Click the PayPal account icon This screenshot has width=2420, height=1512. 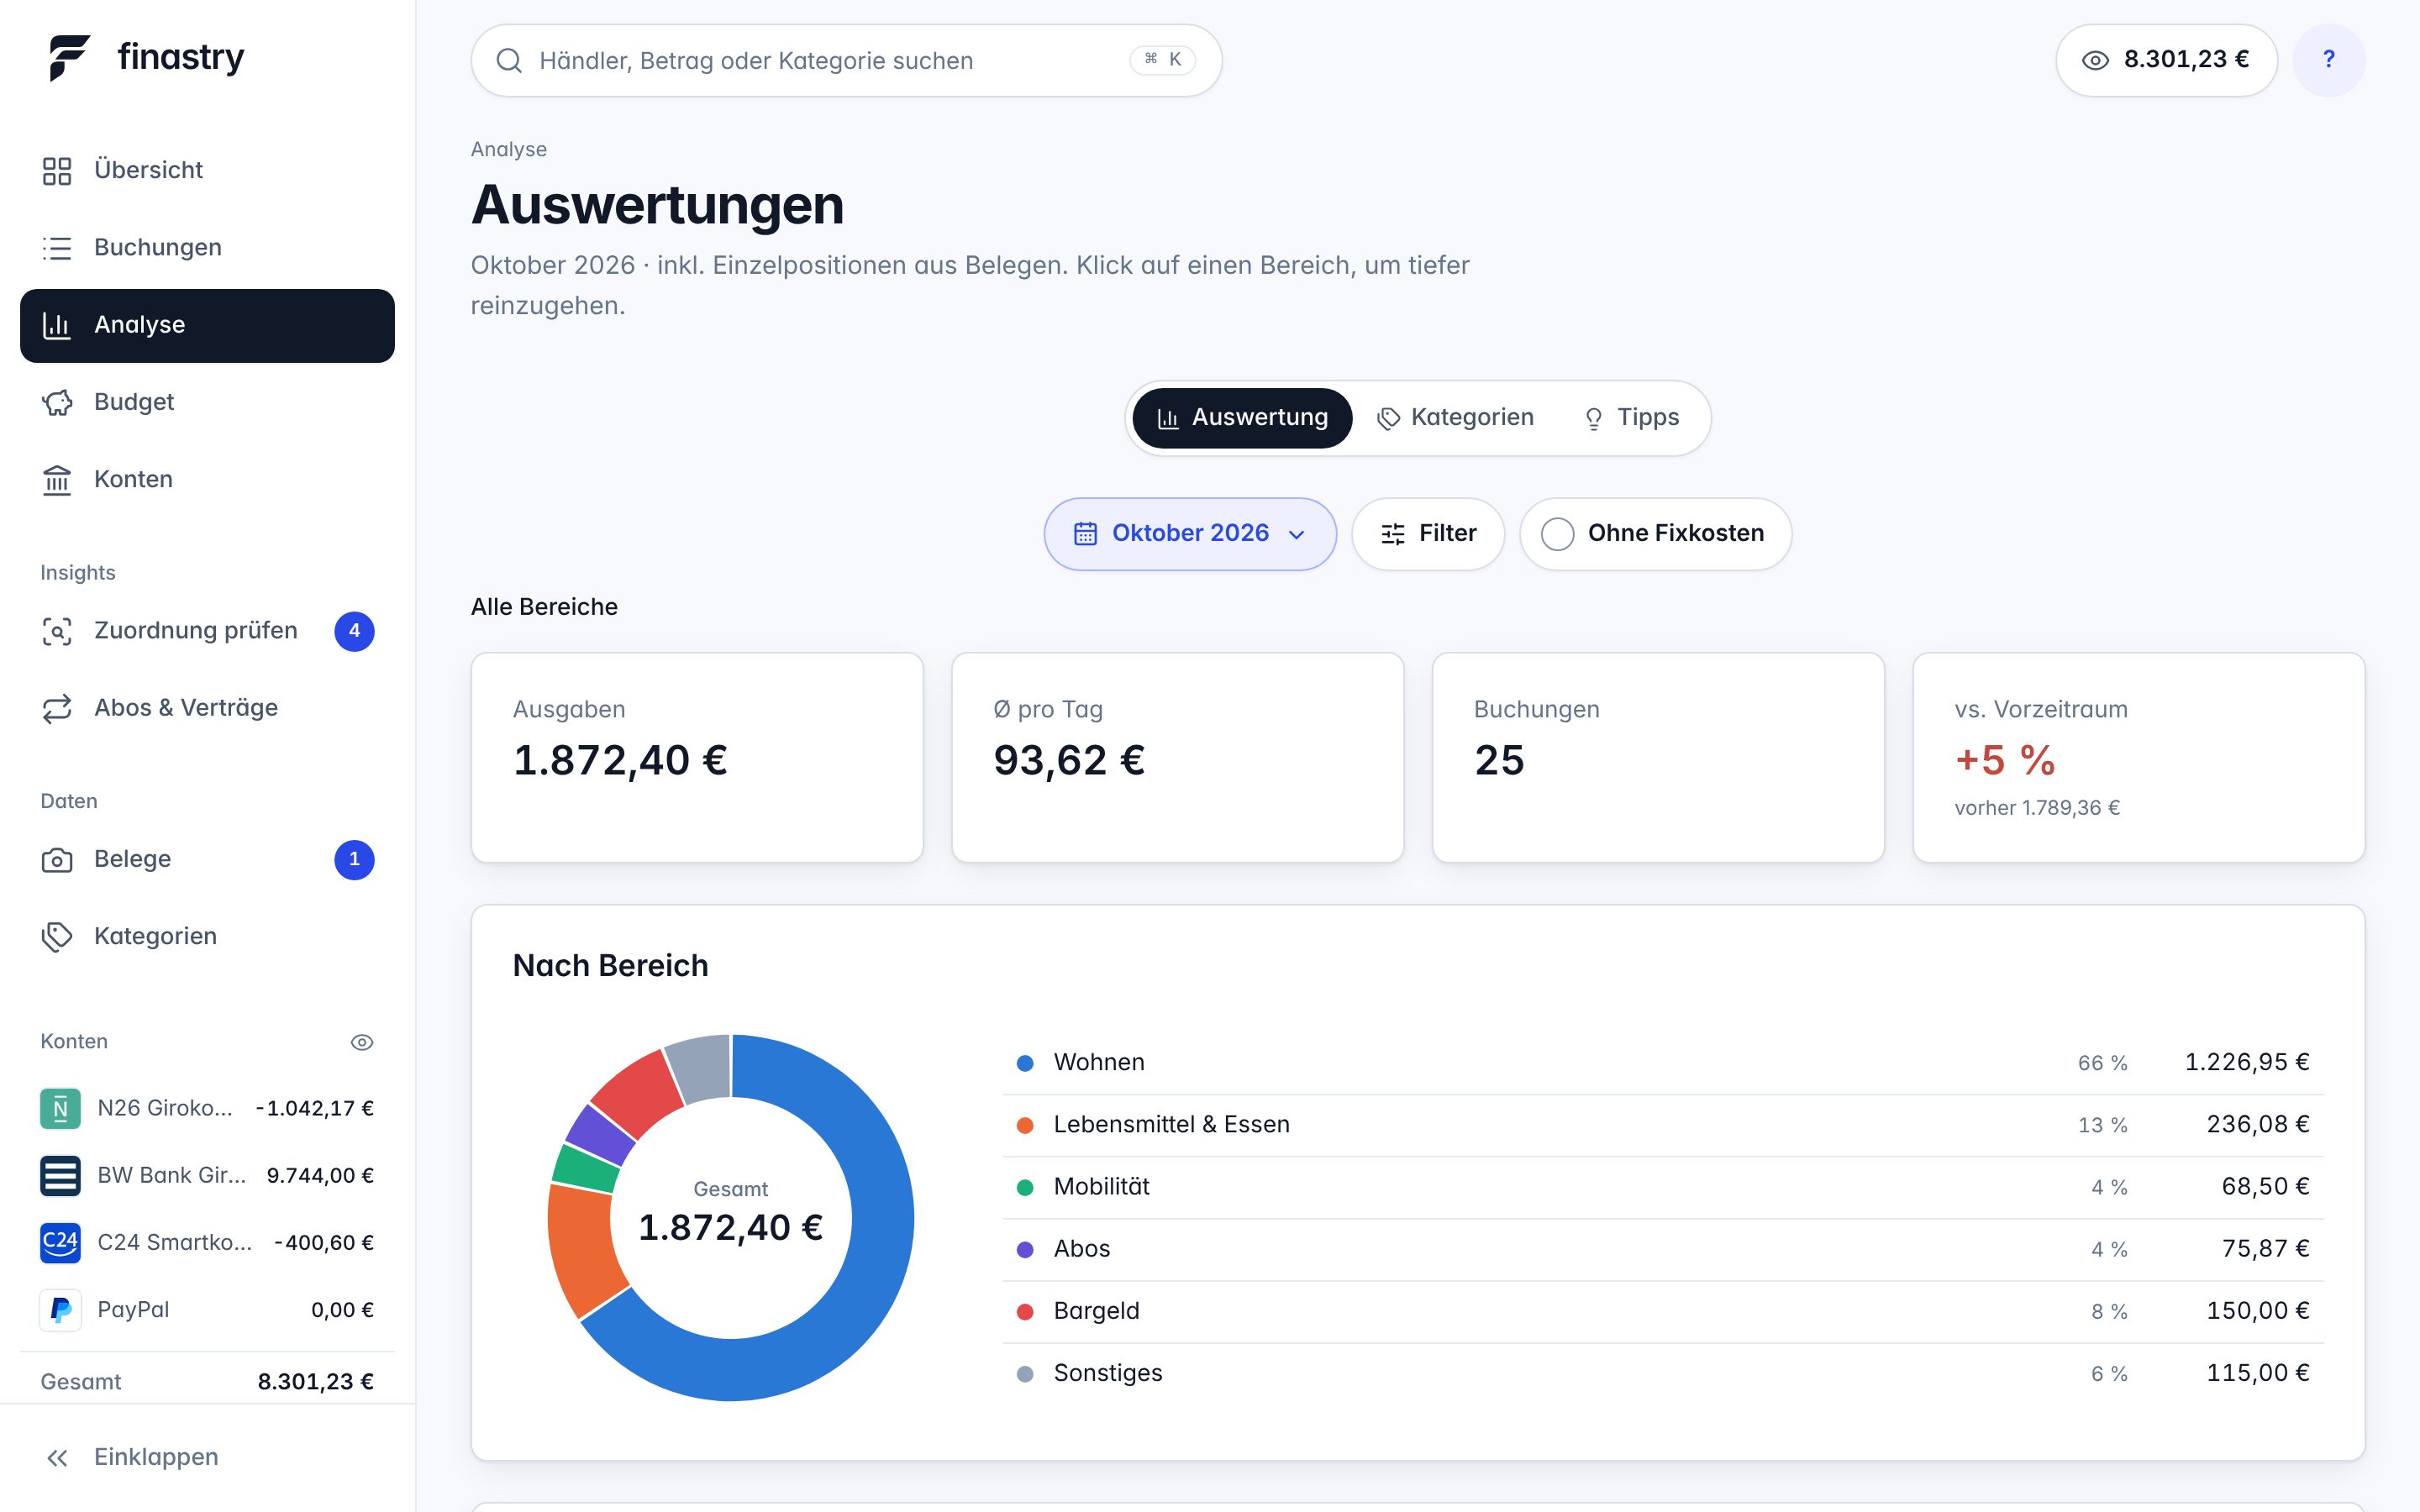(x=60, y=1310)
